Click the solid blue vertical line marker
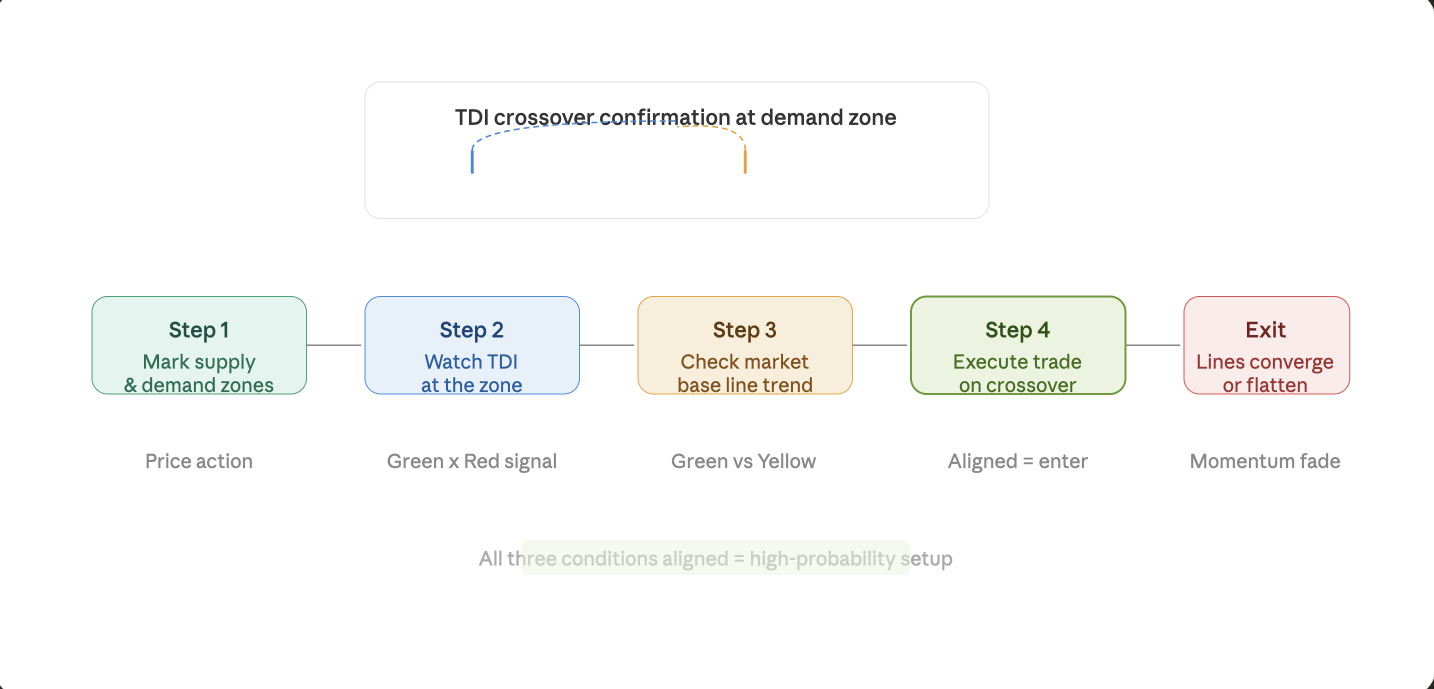1434x689 pixels. (472, 161)
